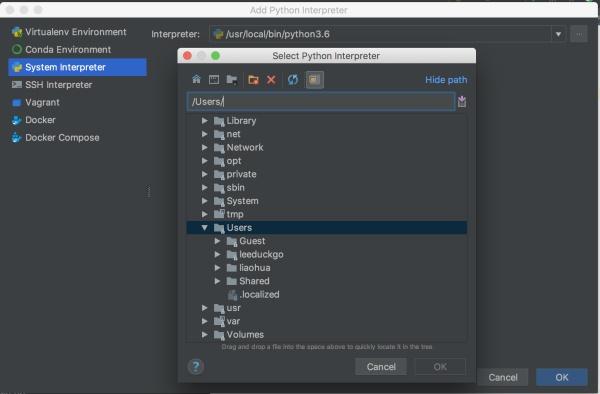The width and height of the screenshot is (600, 394).
Task: Cancel the Add Python Interpreter window
Action: (503, 378)
